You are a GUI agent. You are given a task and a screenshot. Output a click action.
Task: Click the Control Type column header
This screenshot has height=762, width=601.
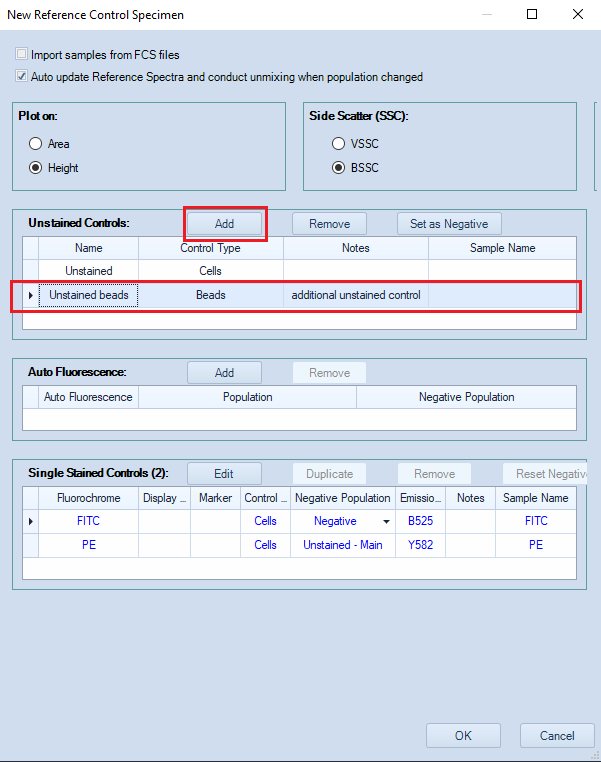[210, 248]
